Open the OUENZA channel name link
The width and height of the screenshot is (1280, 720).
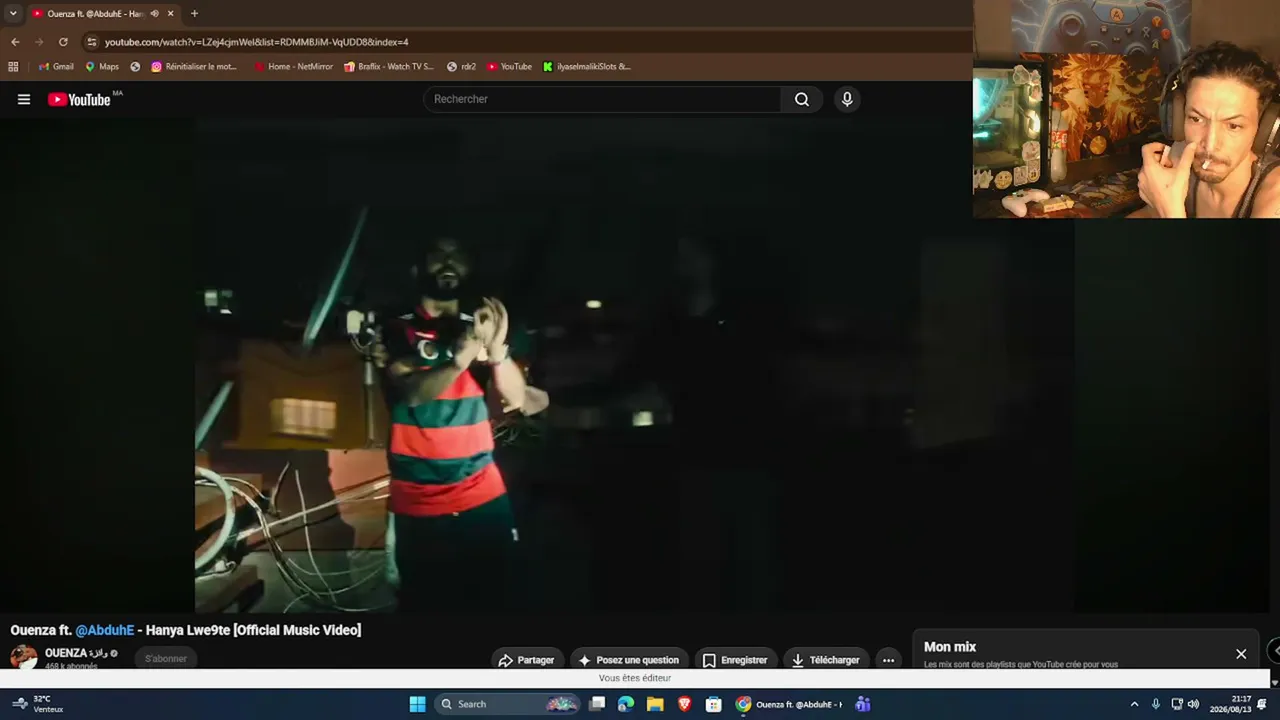(x=76, y=653)
